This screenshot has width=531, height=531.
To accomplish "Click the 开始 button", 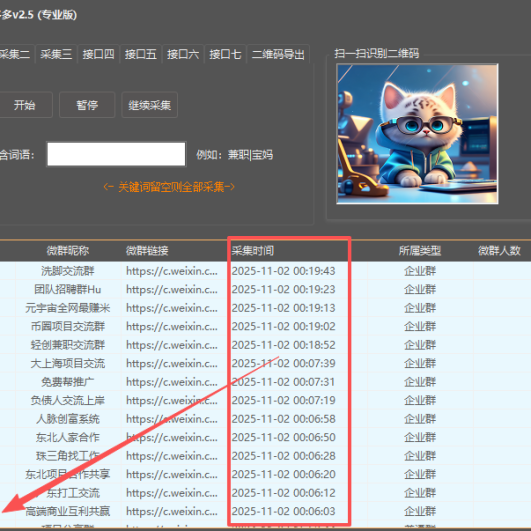I will click(x=25, y=105).
